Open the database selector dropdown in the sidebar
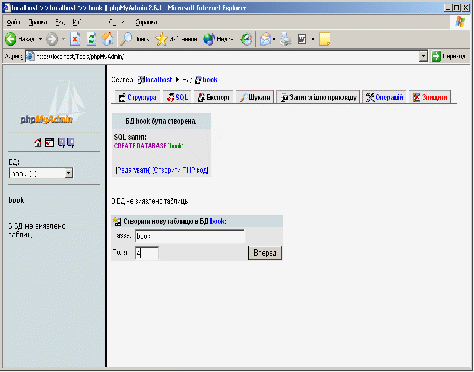 coord(41,173)
